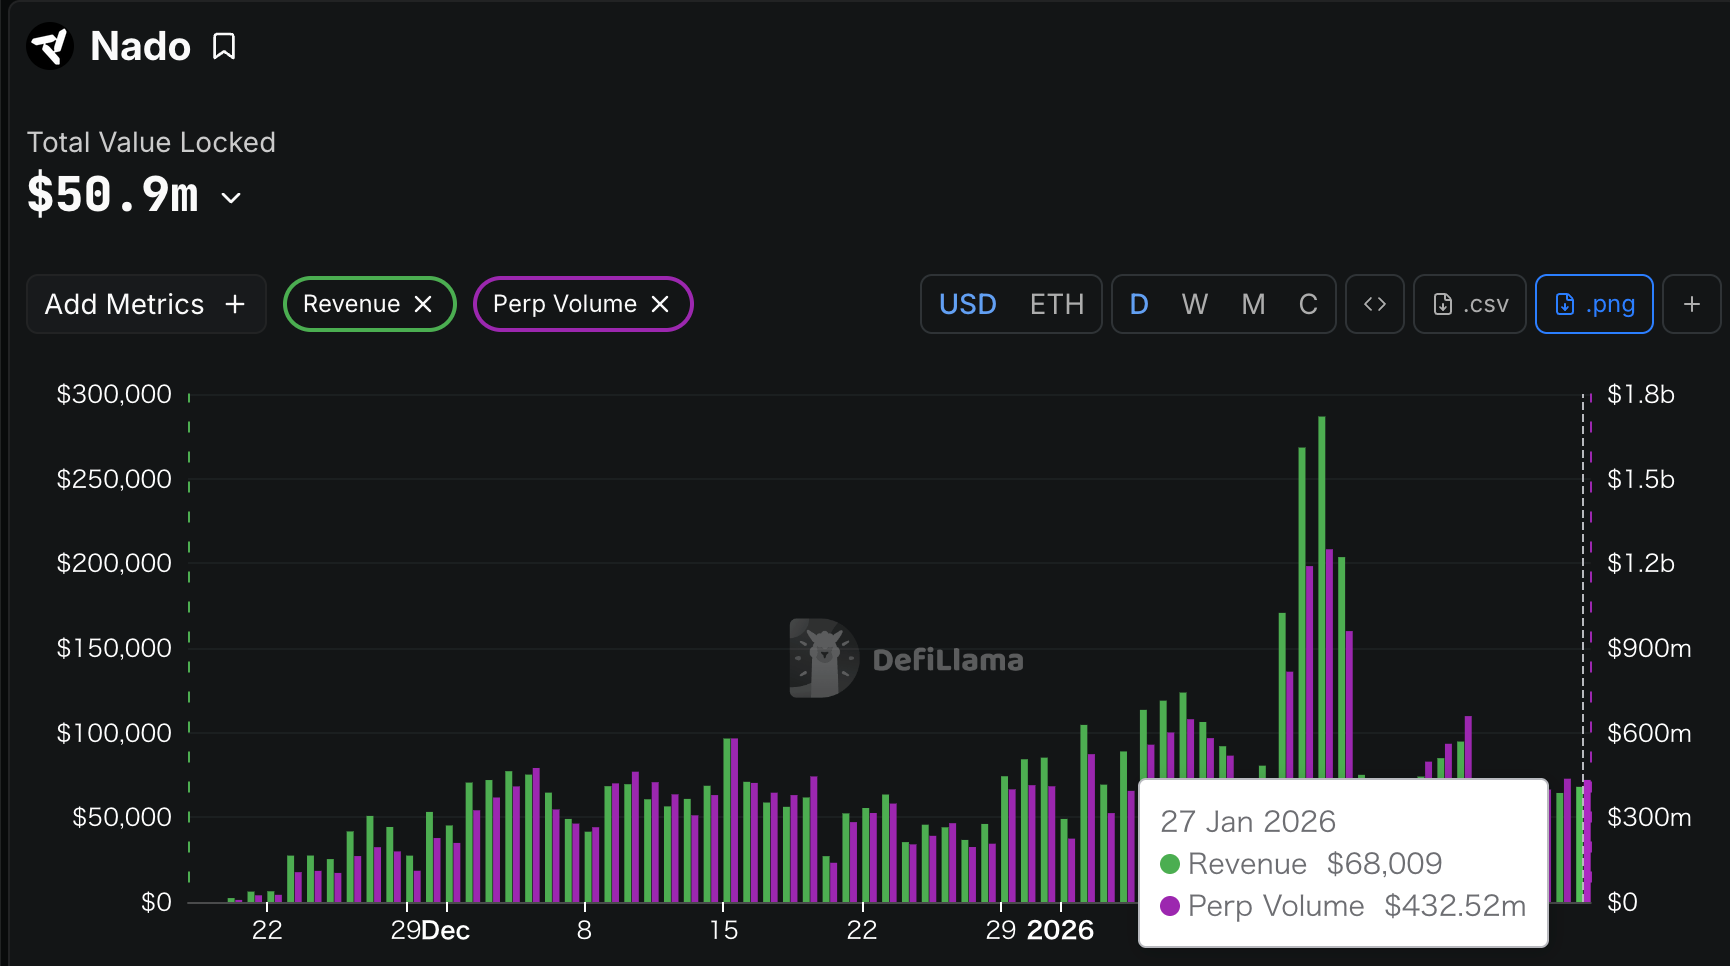Select the weekly W interval
The width and height of the screenshot is (1730, 966).
1195,304
